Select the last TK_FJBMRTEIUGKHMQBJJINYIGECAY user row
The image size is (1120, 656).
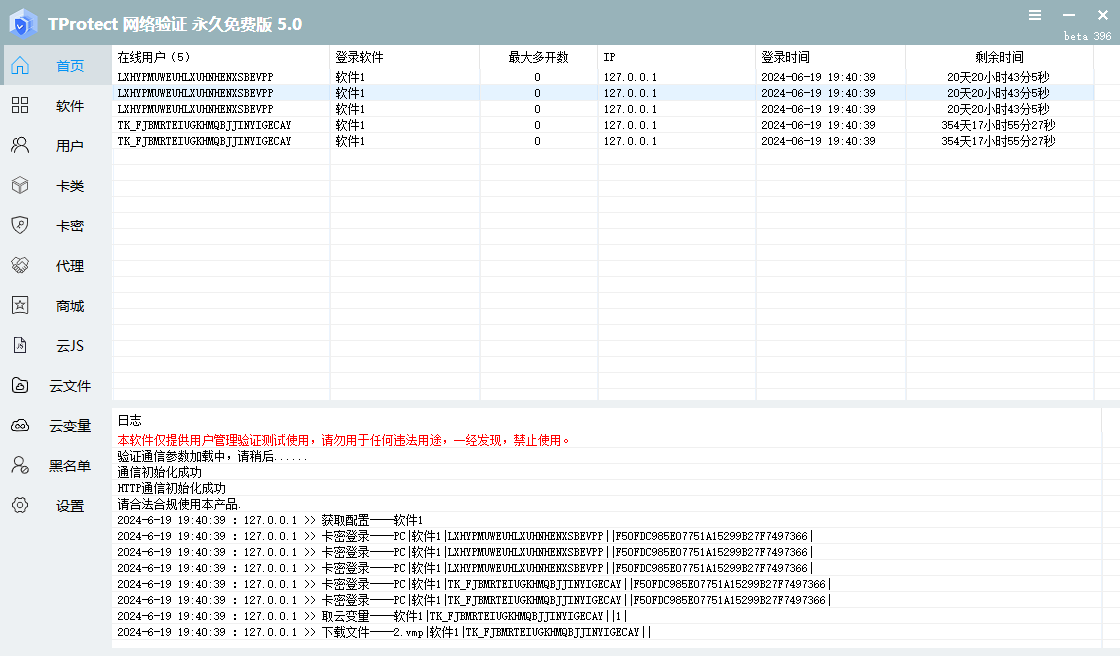tap(204, 141)
